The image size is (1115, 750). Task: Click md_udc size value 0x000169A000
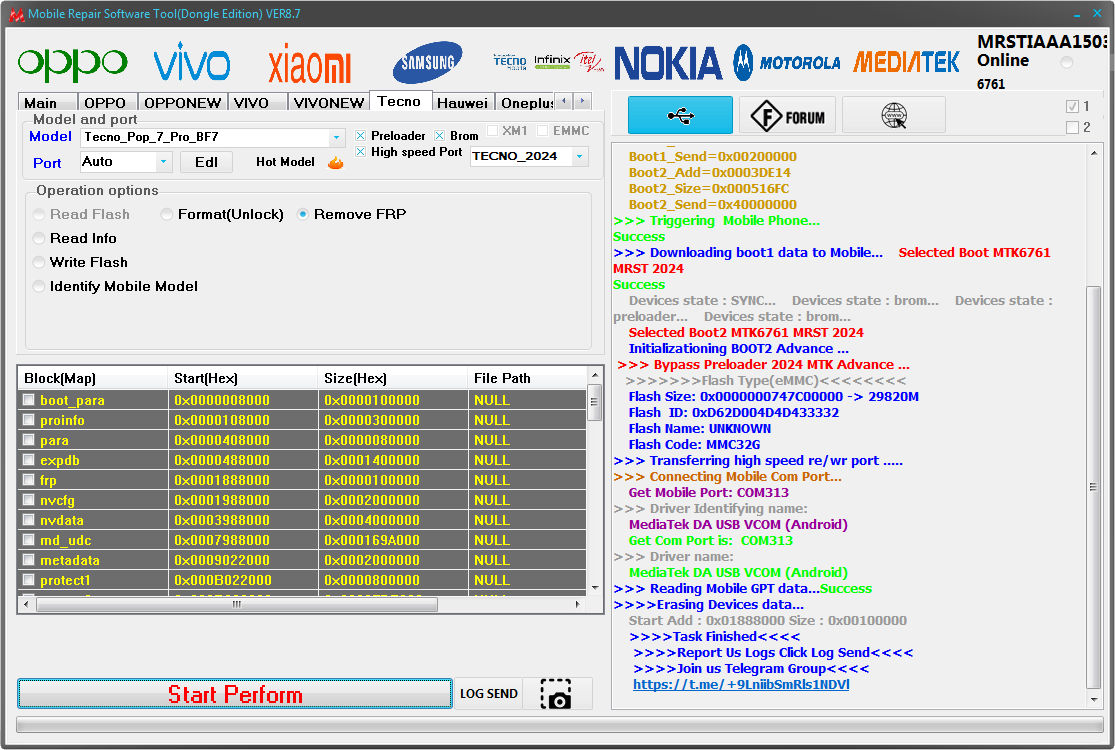[372, 540]
